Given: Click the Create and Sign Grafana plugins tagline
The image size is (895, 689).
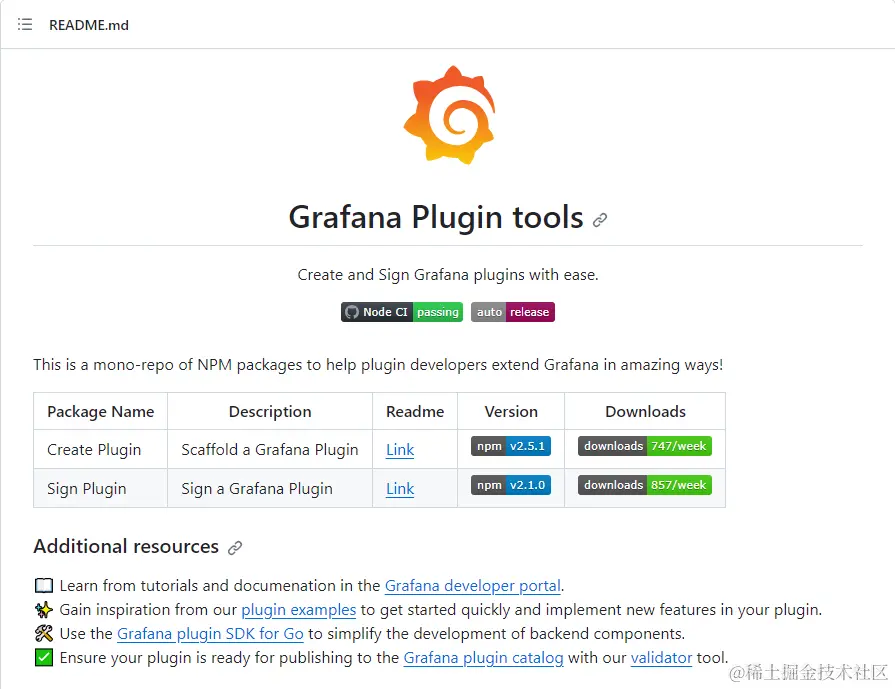Looking at the screenshot, I should [x=448, y=275].
